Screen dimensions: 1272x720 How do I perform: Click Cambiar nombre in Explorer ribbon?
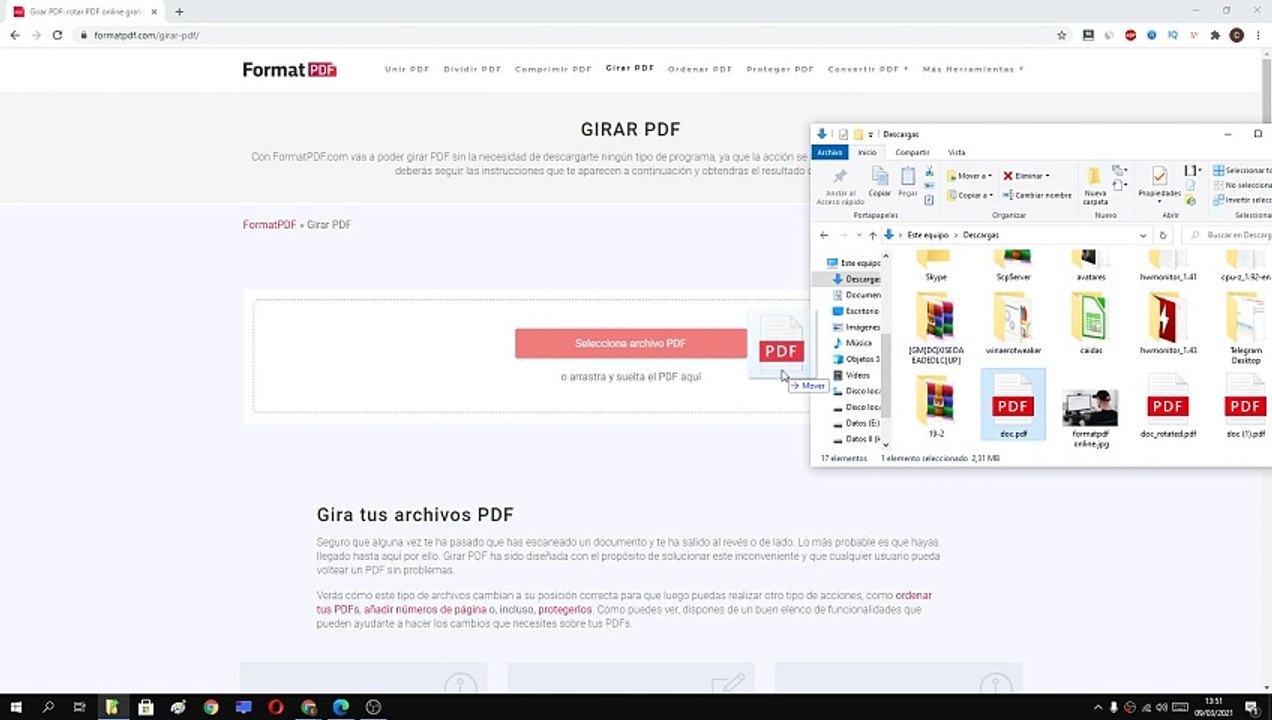click(1037, 195)
